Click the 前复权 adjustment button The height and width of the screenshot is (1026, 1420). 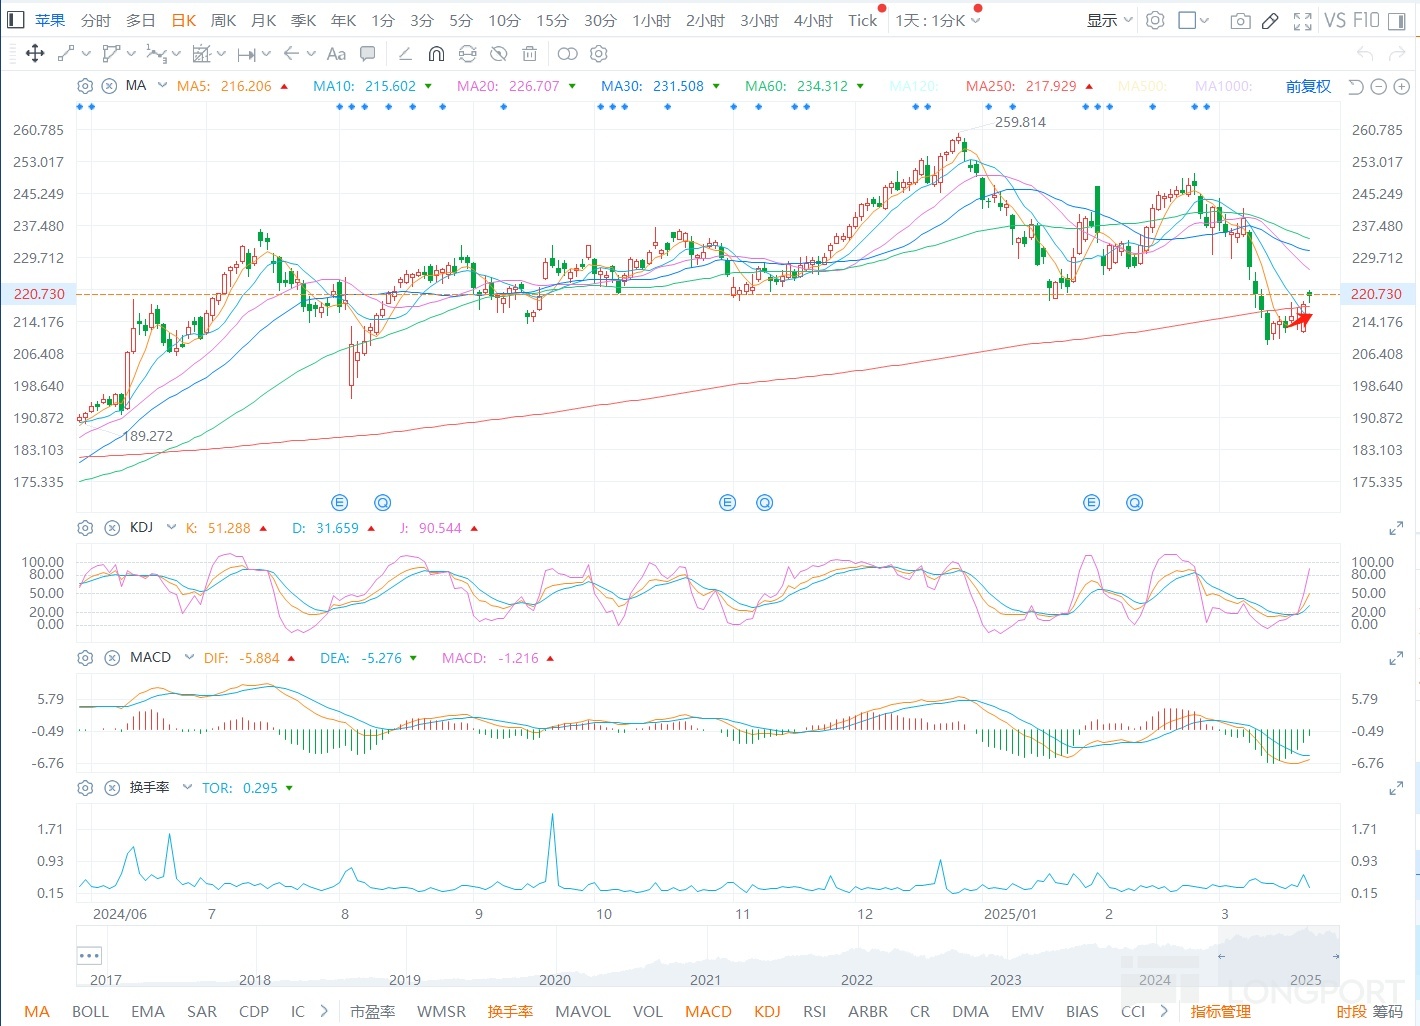1308,87
